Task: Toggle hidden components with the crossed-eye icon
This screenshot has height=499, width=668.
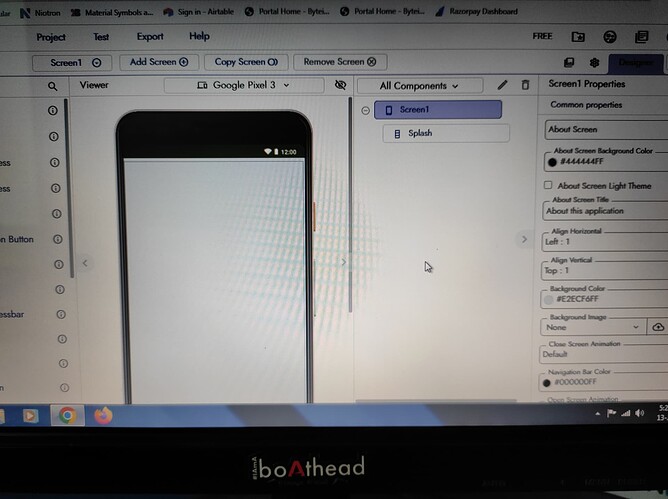Action: 340,85
